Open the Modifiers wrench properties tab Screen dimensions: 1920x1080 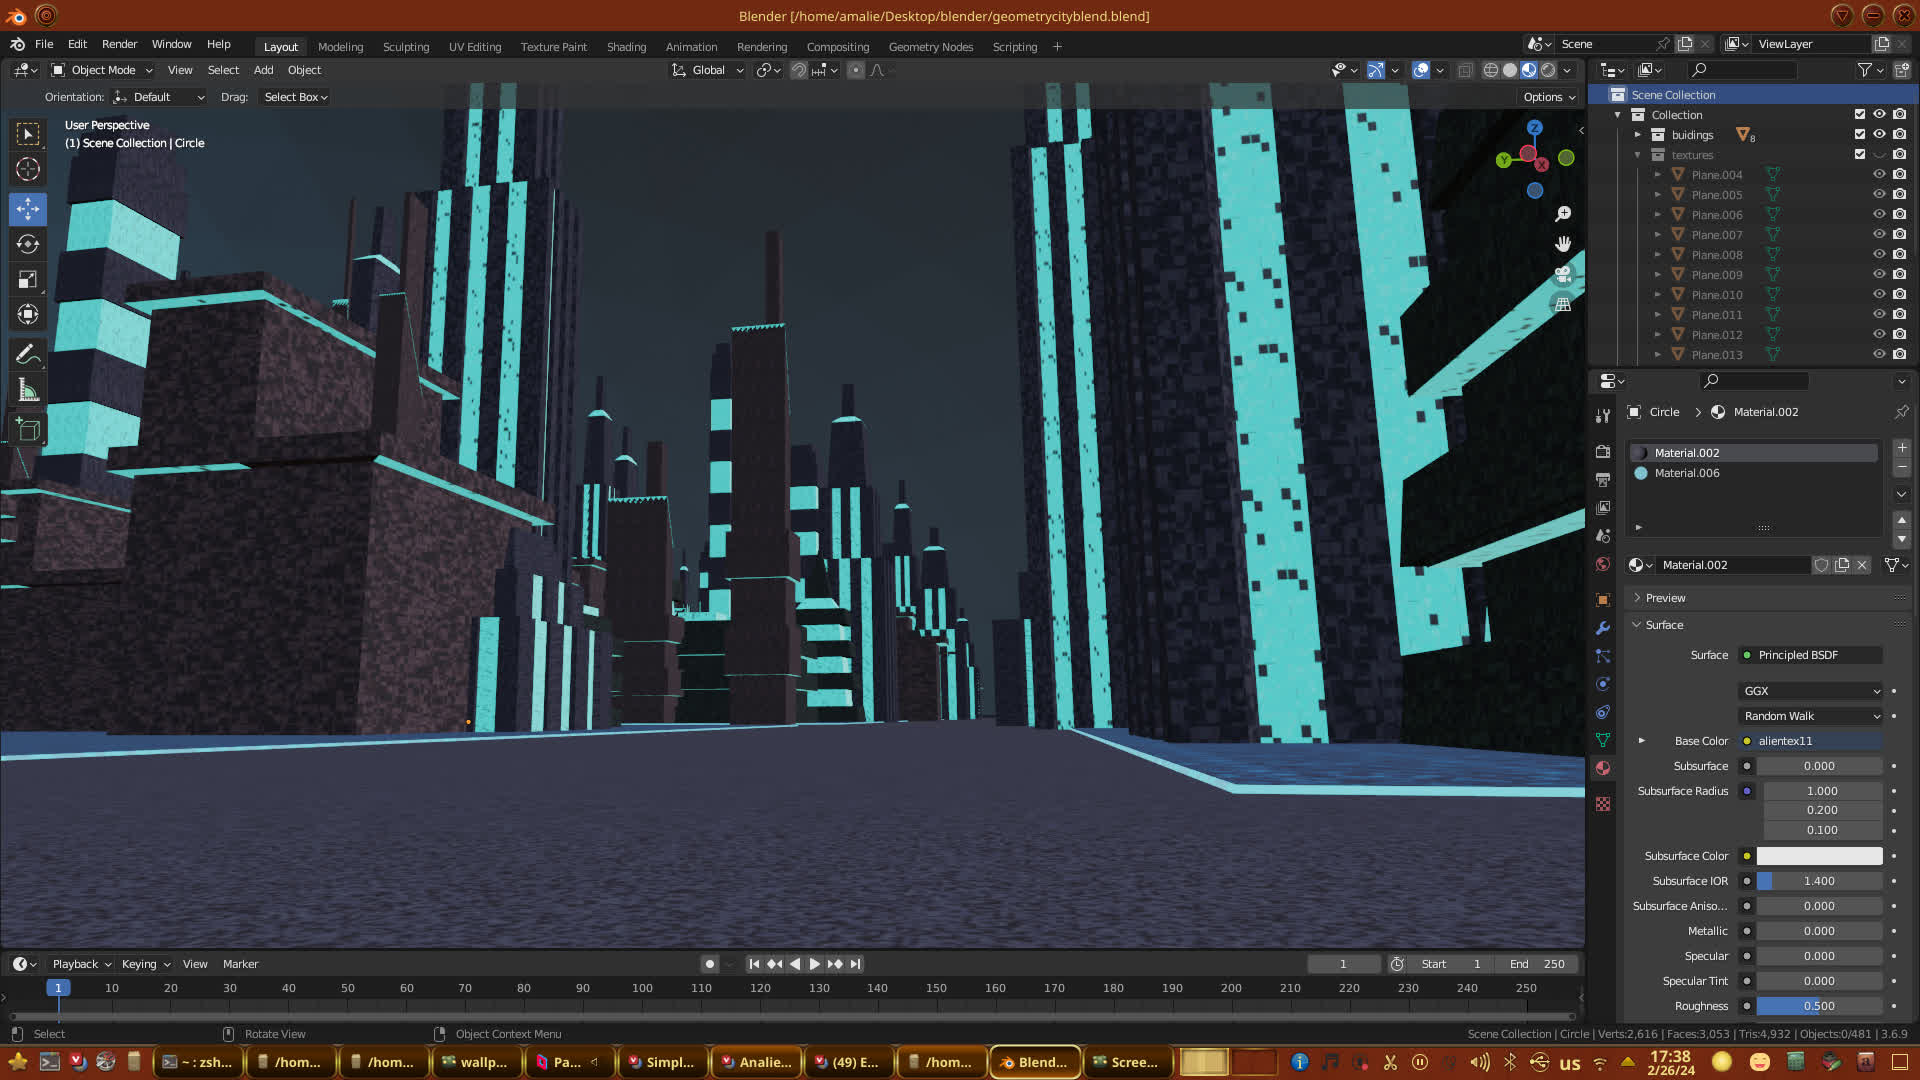[x=1603, y=628]
